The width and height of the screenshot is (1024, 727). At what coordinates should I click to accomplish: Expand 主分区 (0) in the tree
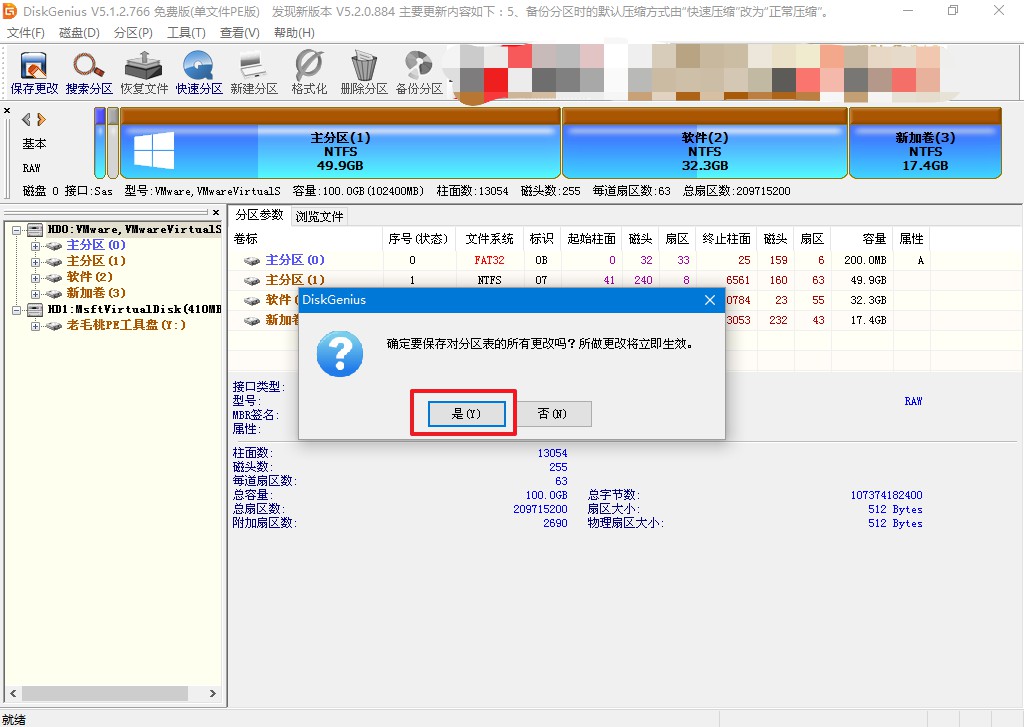(36, 246)
